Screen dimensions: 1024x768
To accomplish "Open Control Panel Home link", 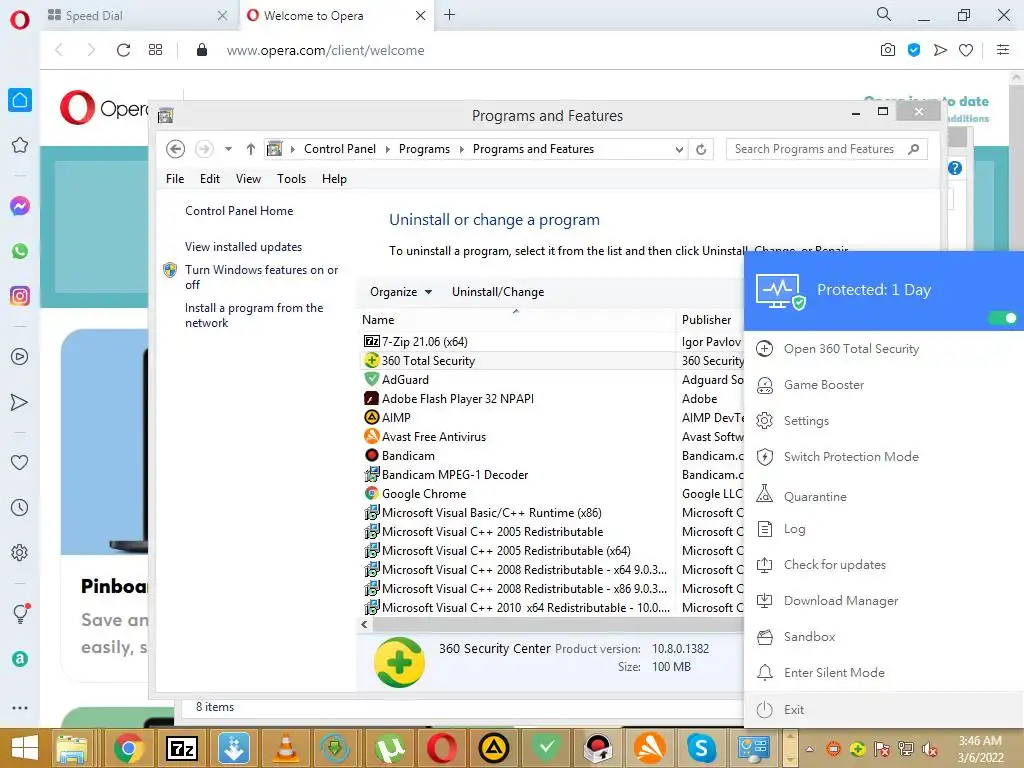I will [239, 211].
